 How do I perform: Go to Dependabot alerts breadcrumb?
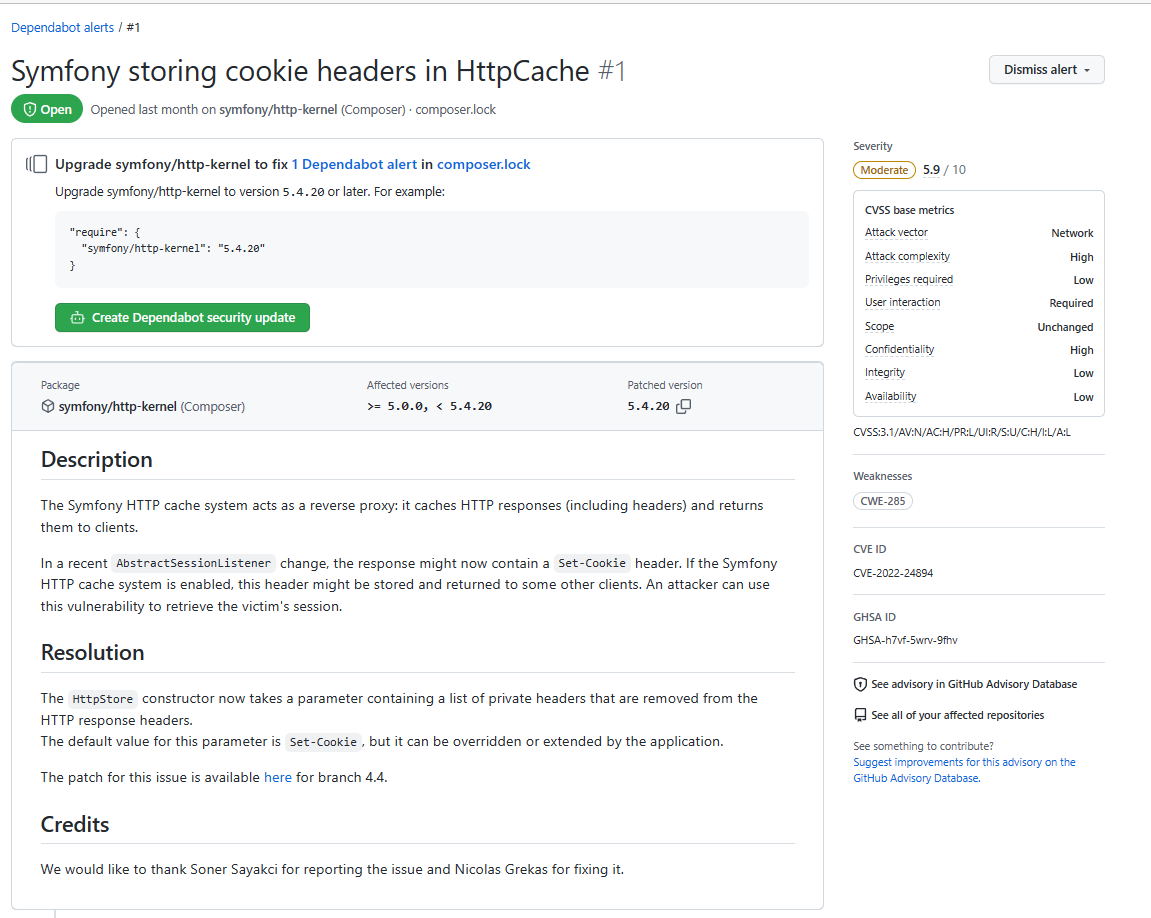click(62, 28)
